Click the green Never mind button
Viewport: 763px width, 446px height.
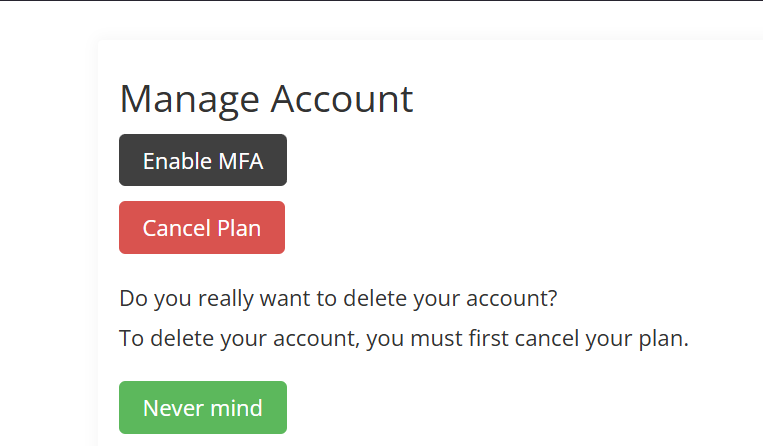(x=203, y=408)
